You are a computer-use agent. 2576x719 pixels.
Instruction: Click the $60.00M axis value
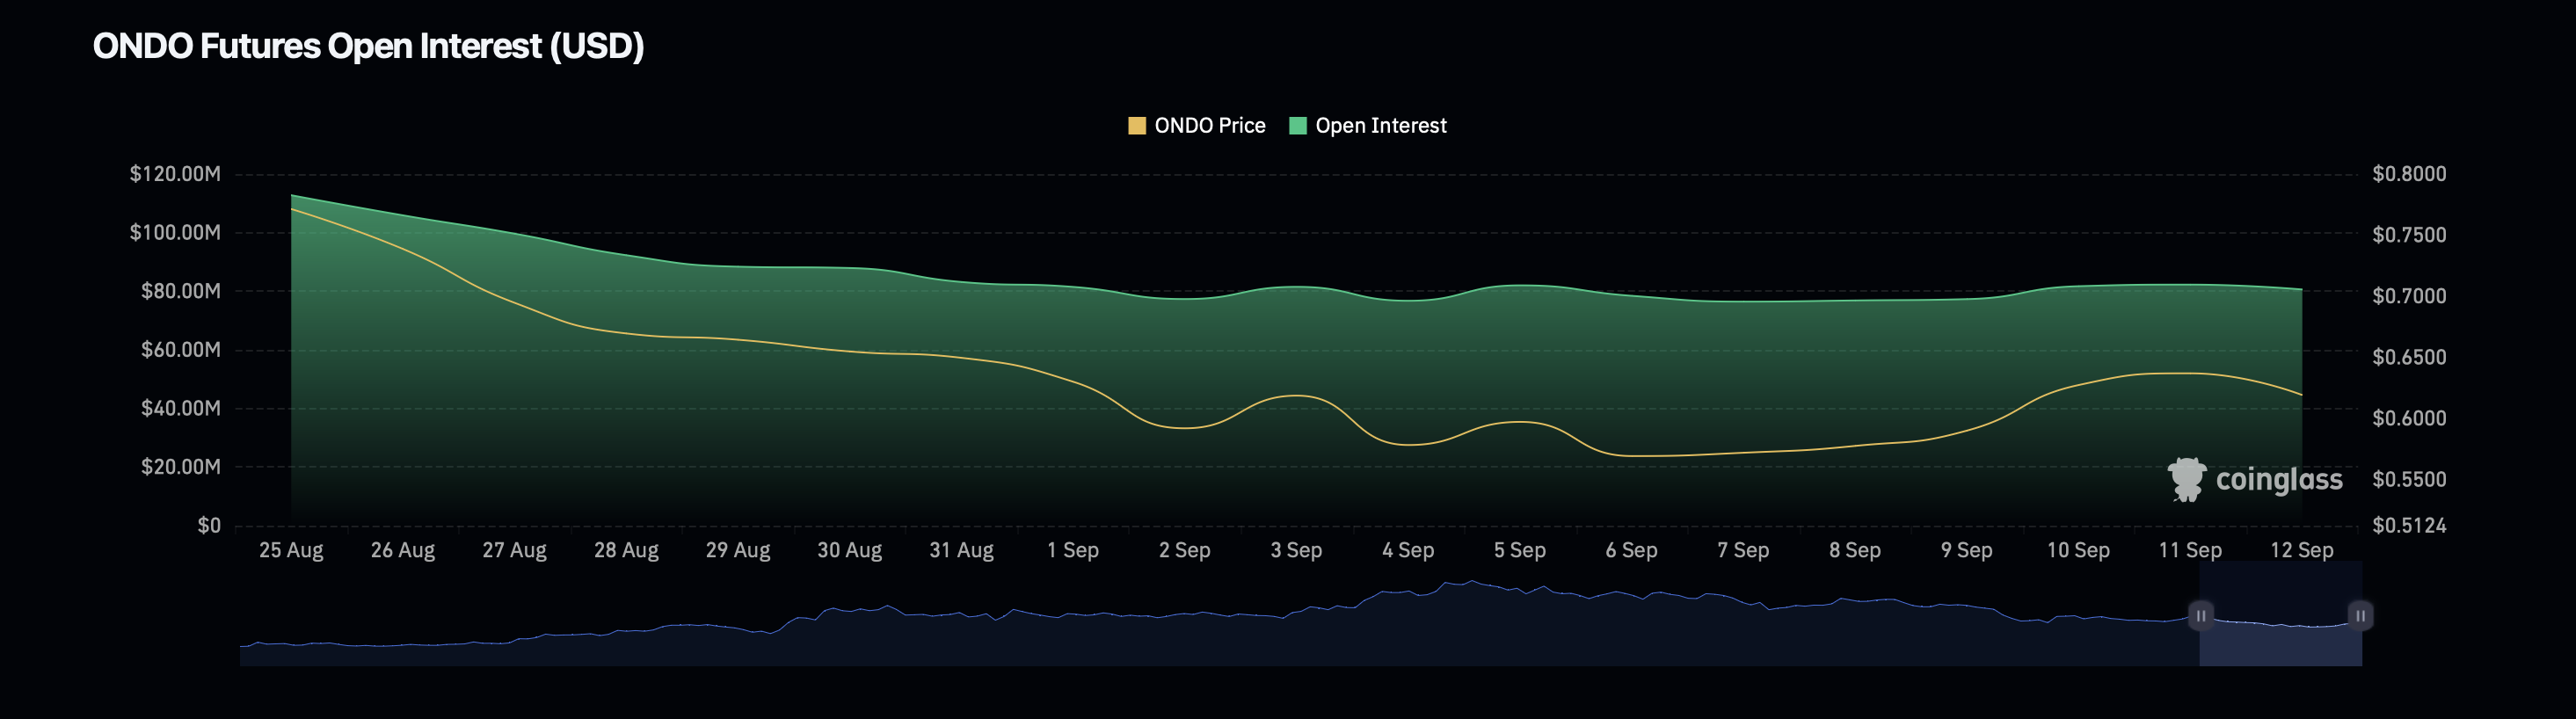[x=181, y=350]
